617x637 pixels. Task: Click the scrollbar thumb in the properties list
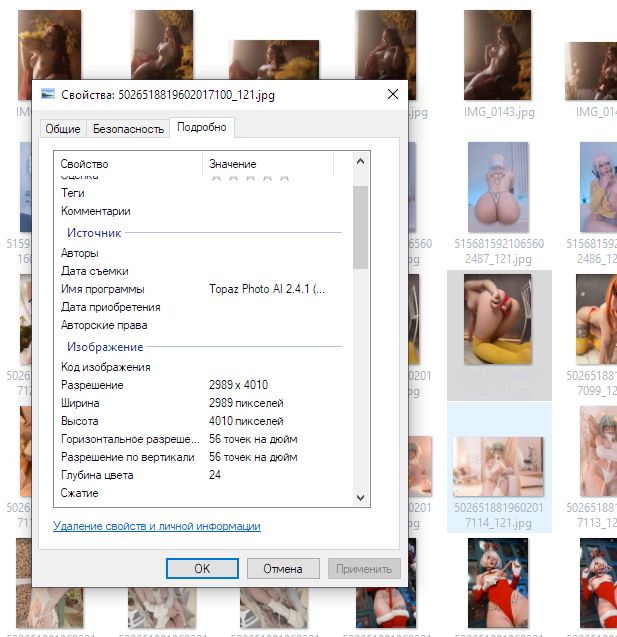(x=360, y=228)
